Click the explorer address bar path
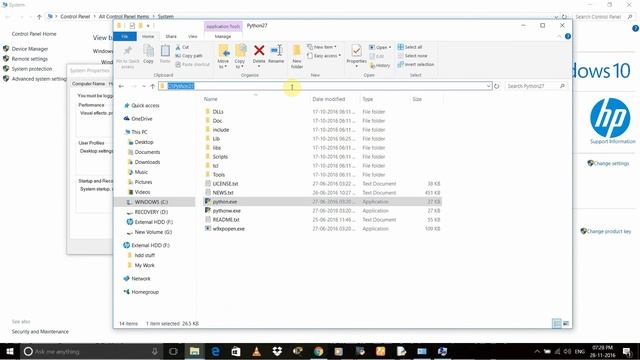 coord(181,86)
